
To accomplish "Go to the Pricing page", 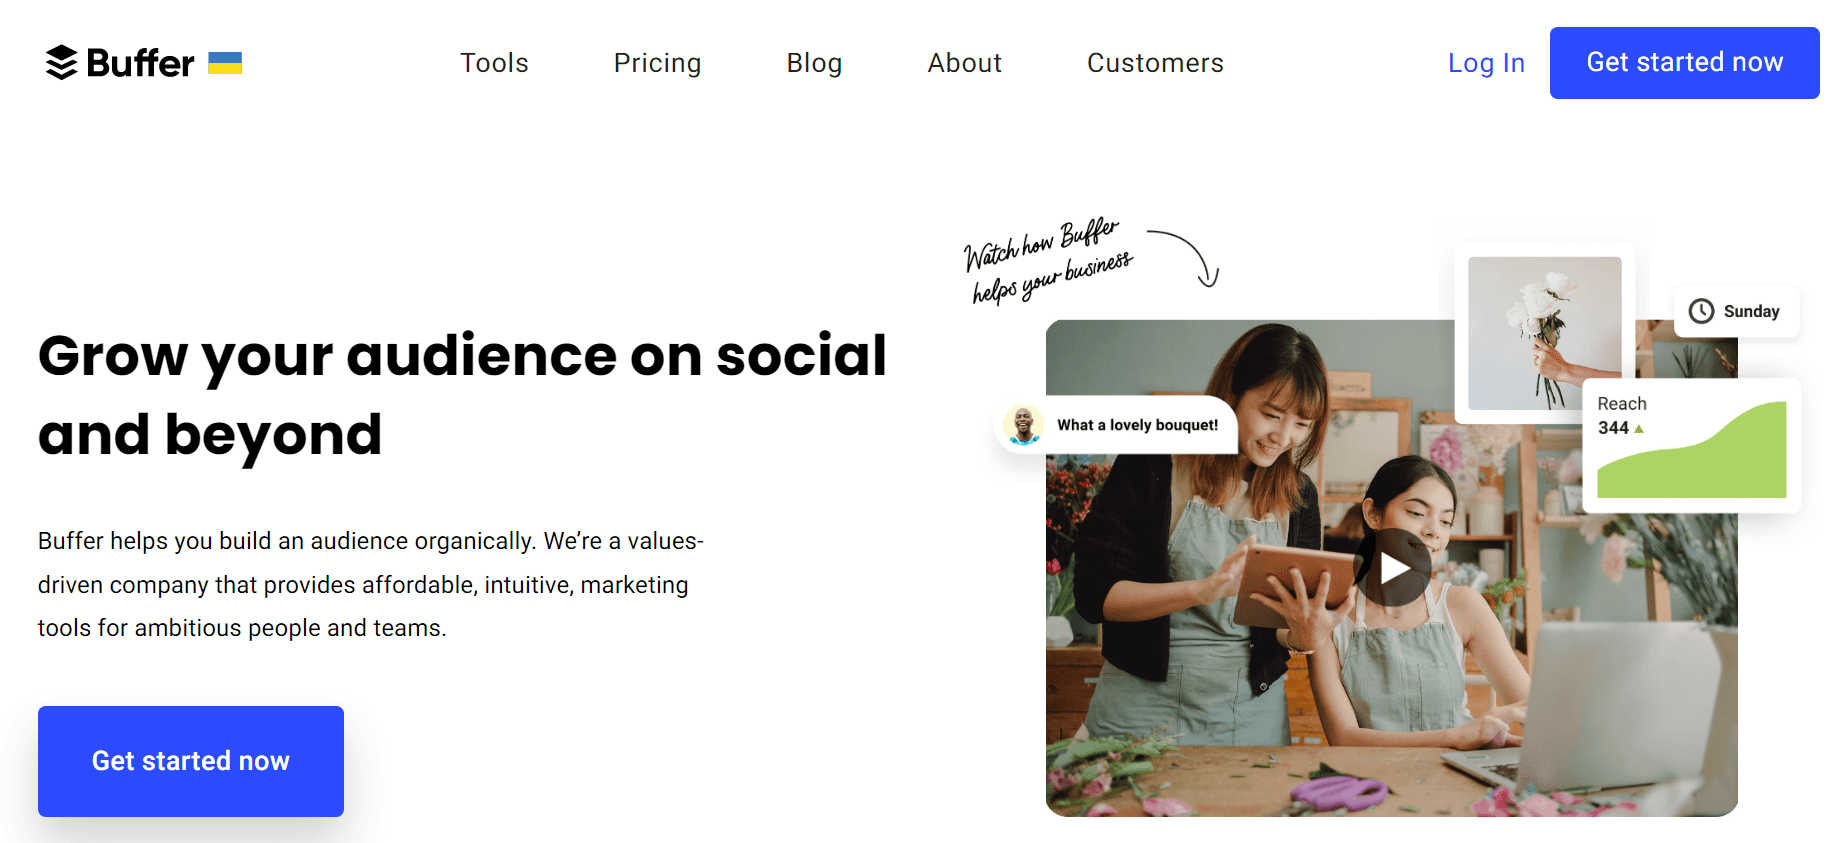I will pyautogui.click(x=657, y=63).
